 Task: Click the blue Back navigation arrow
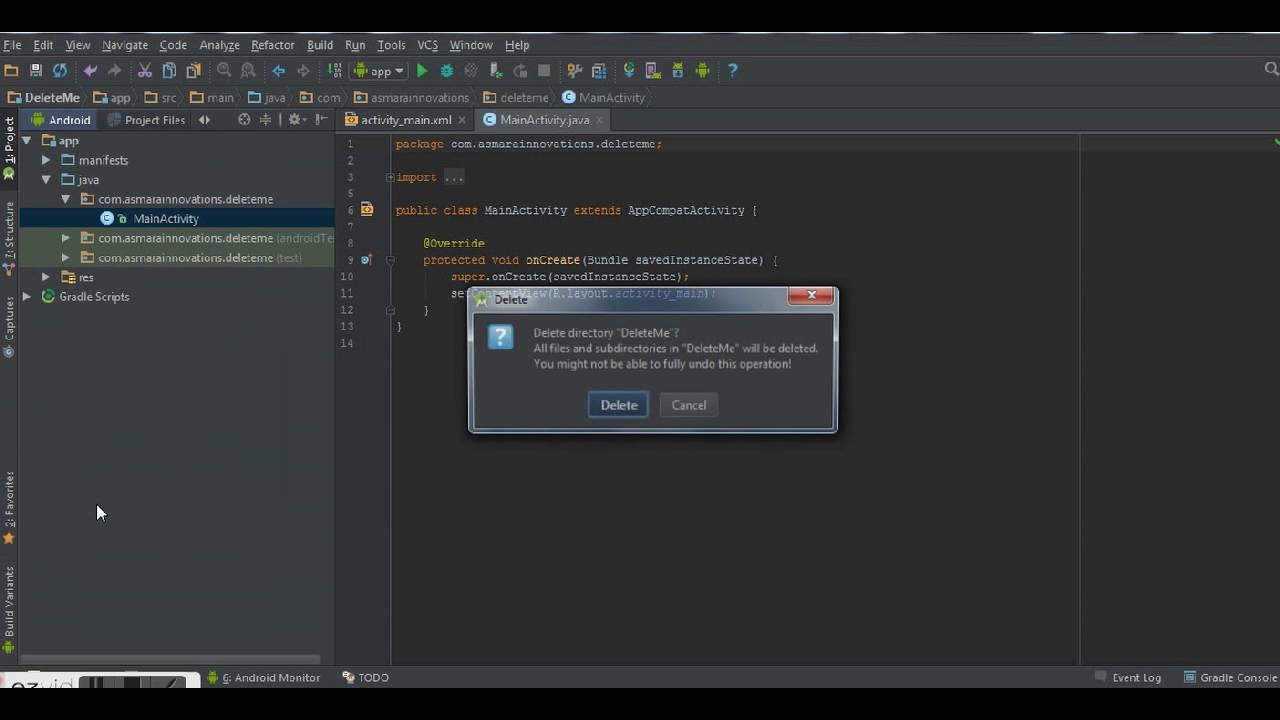[x=279, y=71]
